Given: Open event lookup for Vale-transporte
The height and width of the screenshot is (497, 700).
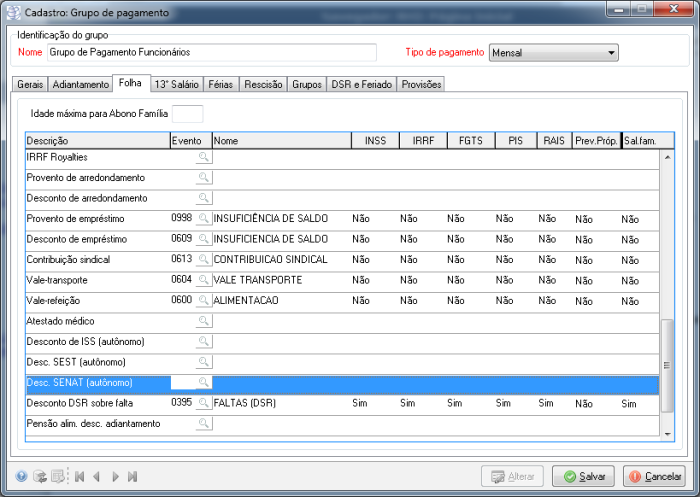Looking at the screenshot, I should point(203,280).
